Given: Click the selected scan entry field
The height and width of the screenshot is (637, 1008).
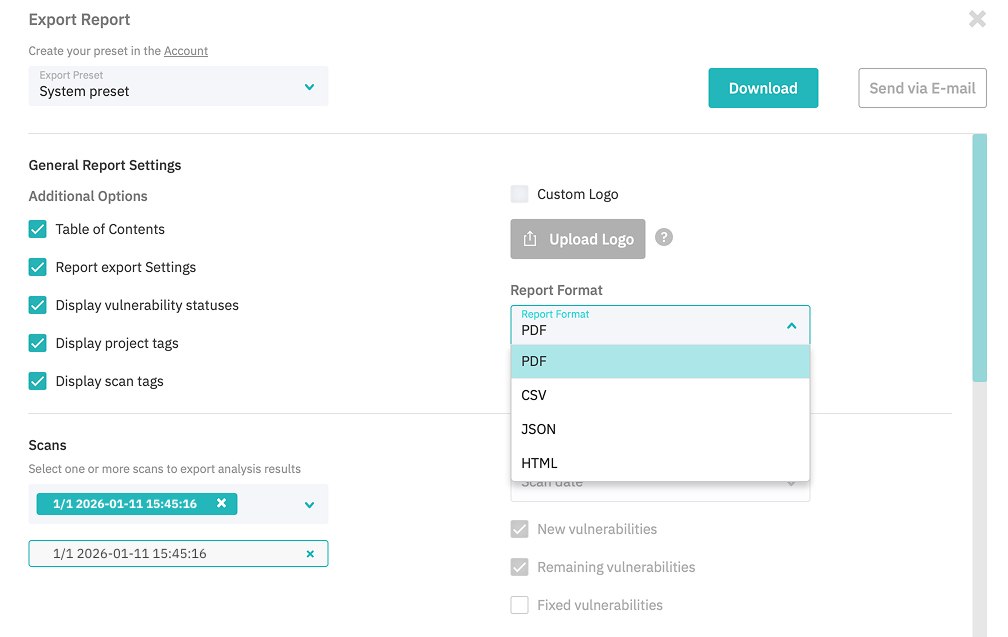Looking at the screenshot, I should click(x=178, y=553).
